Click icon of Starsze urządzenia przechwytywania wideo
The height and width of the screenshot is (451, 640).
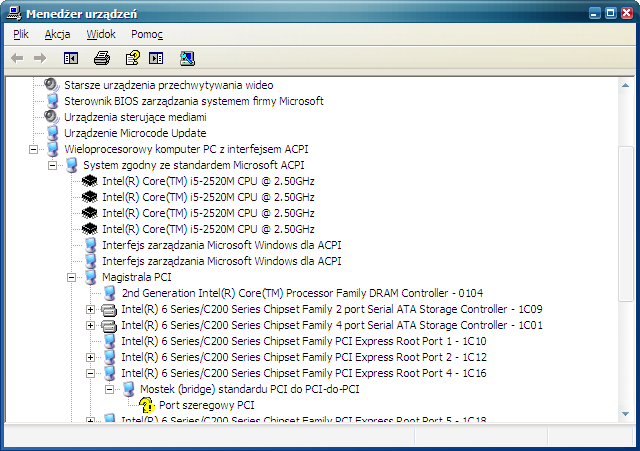pyautogui.click(x=52, y=85)
